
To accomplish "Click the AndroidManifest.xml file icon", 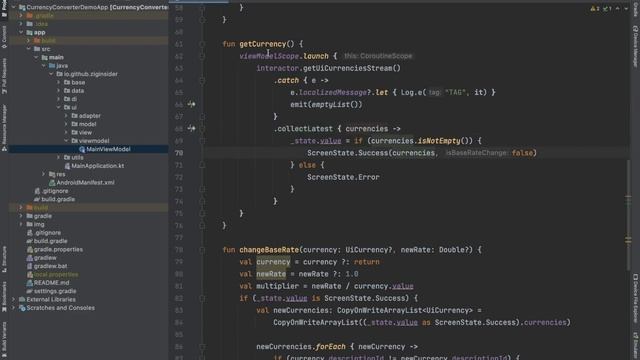I will point(52,182).
